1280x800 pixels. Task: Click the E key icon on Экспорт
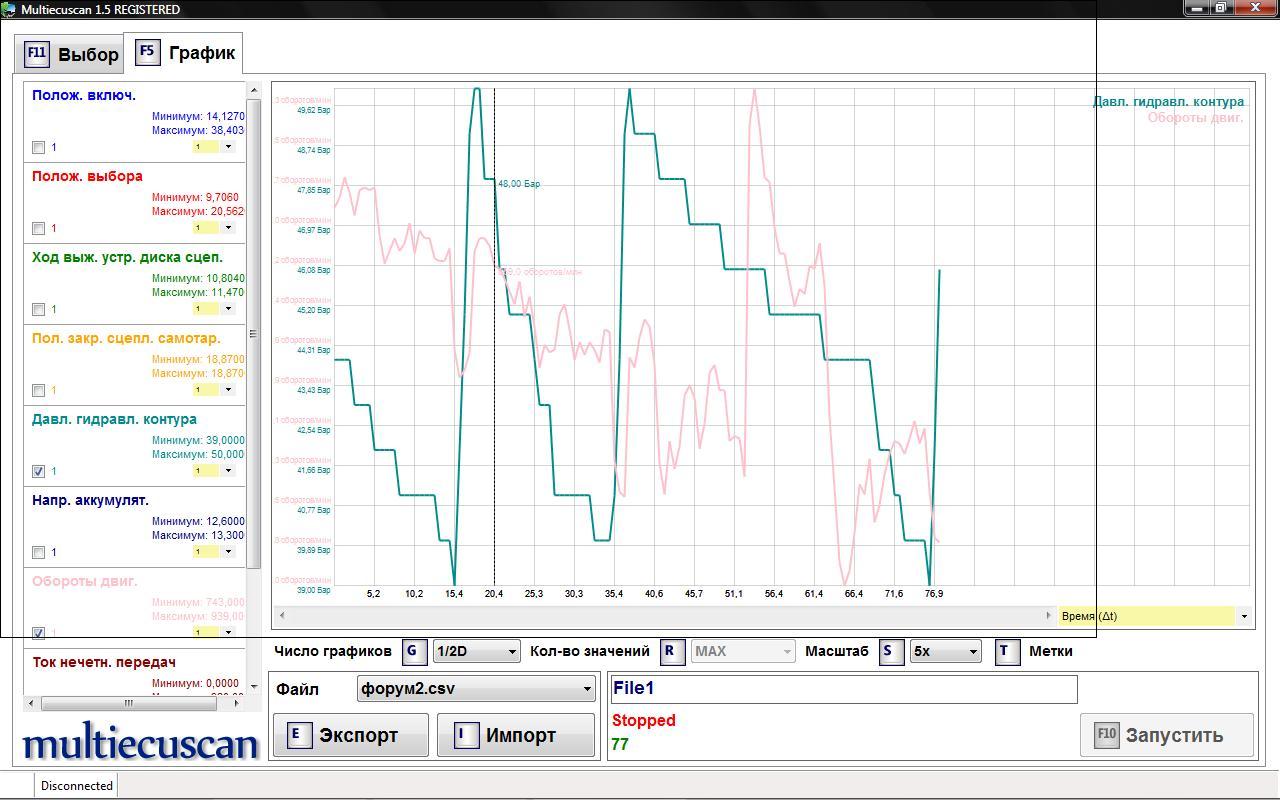tap(296, 735)
